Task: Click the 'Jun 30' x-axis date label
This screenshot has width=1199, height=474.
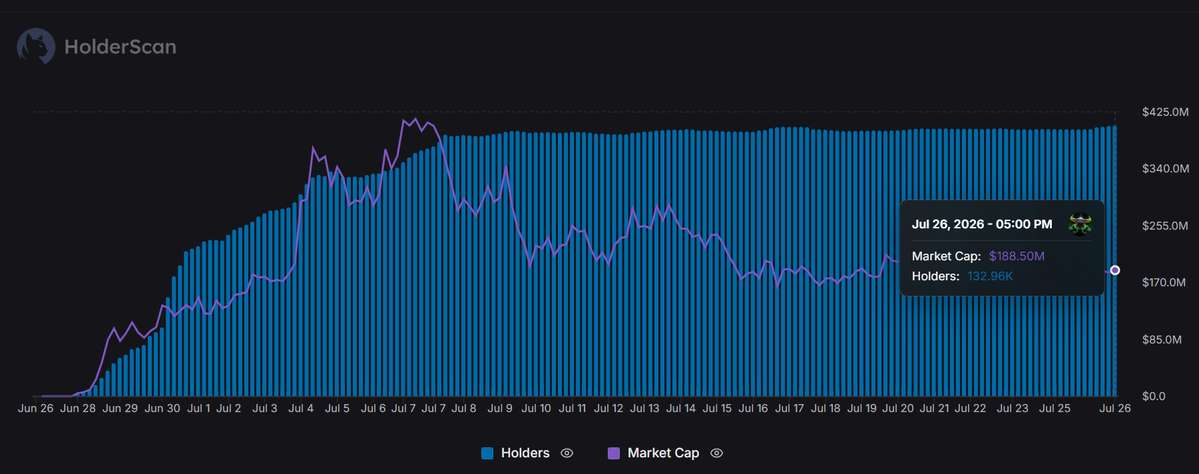Action: click(x=162, y=409)
